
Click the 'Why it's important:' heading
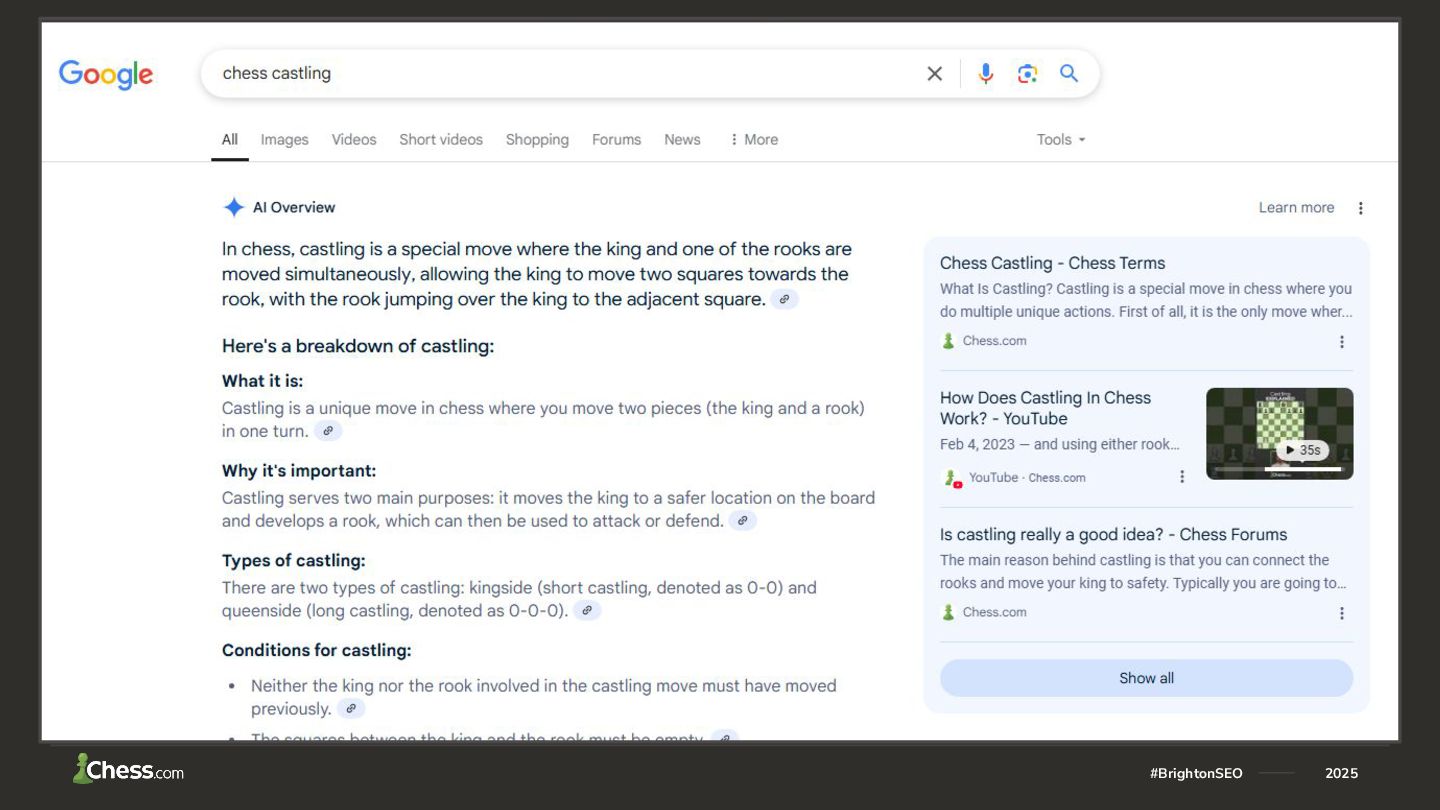(299, 470)
